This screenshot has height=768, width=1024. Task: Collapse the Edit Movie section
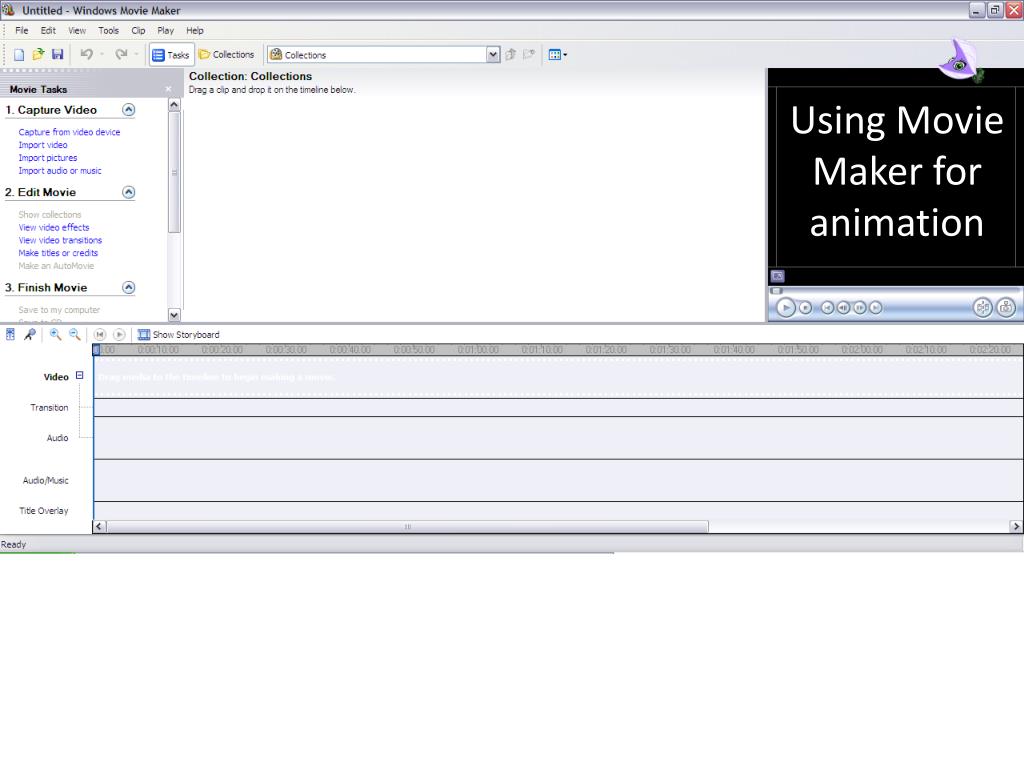click(129, 192)
